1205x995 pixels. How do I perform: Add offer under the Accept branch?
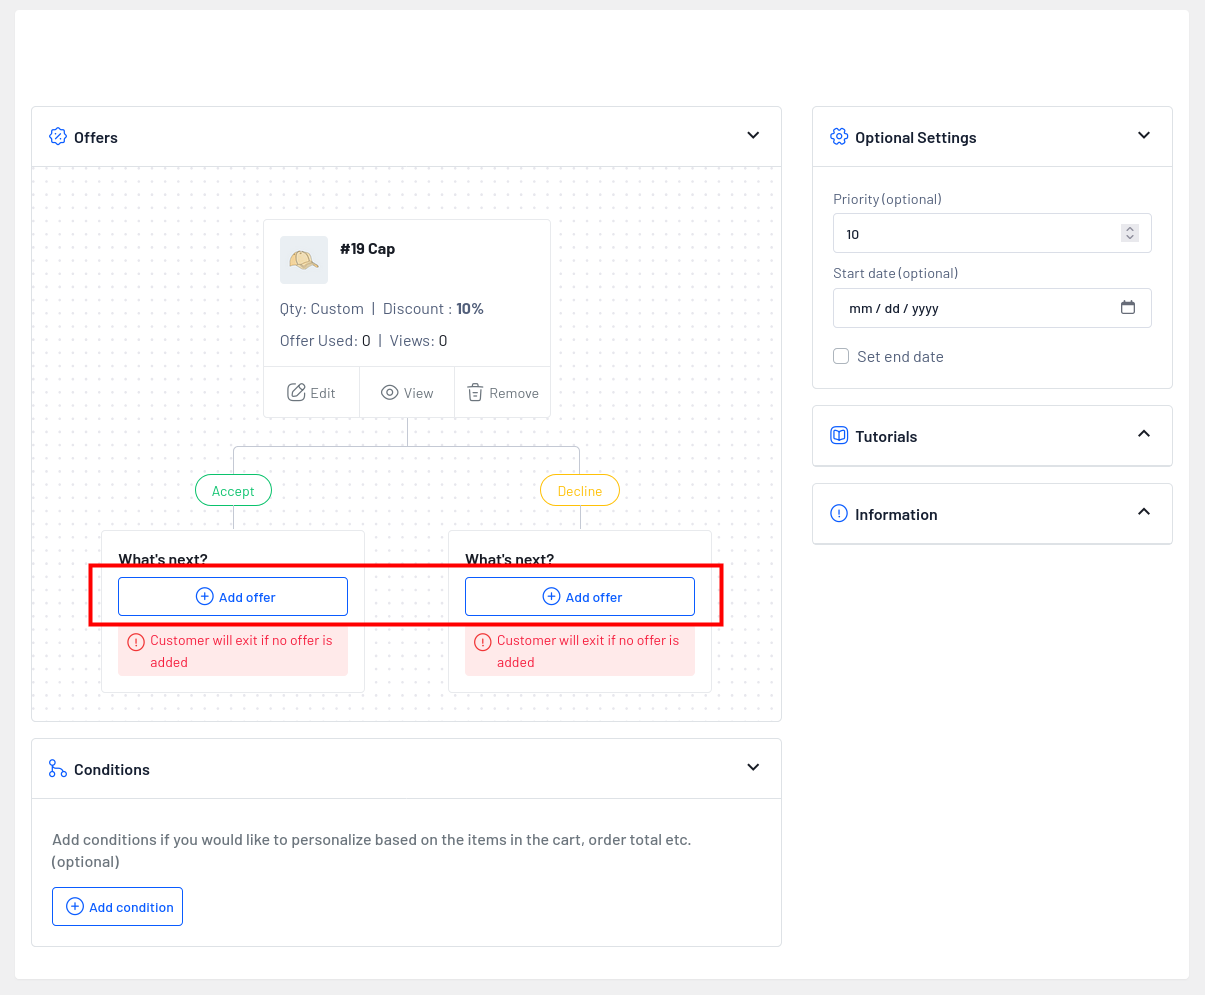tap(233, 597)
